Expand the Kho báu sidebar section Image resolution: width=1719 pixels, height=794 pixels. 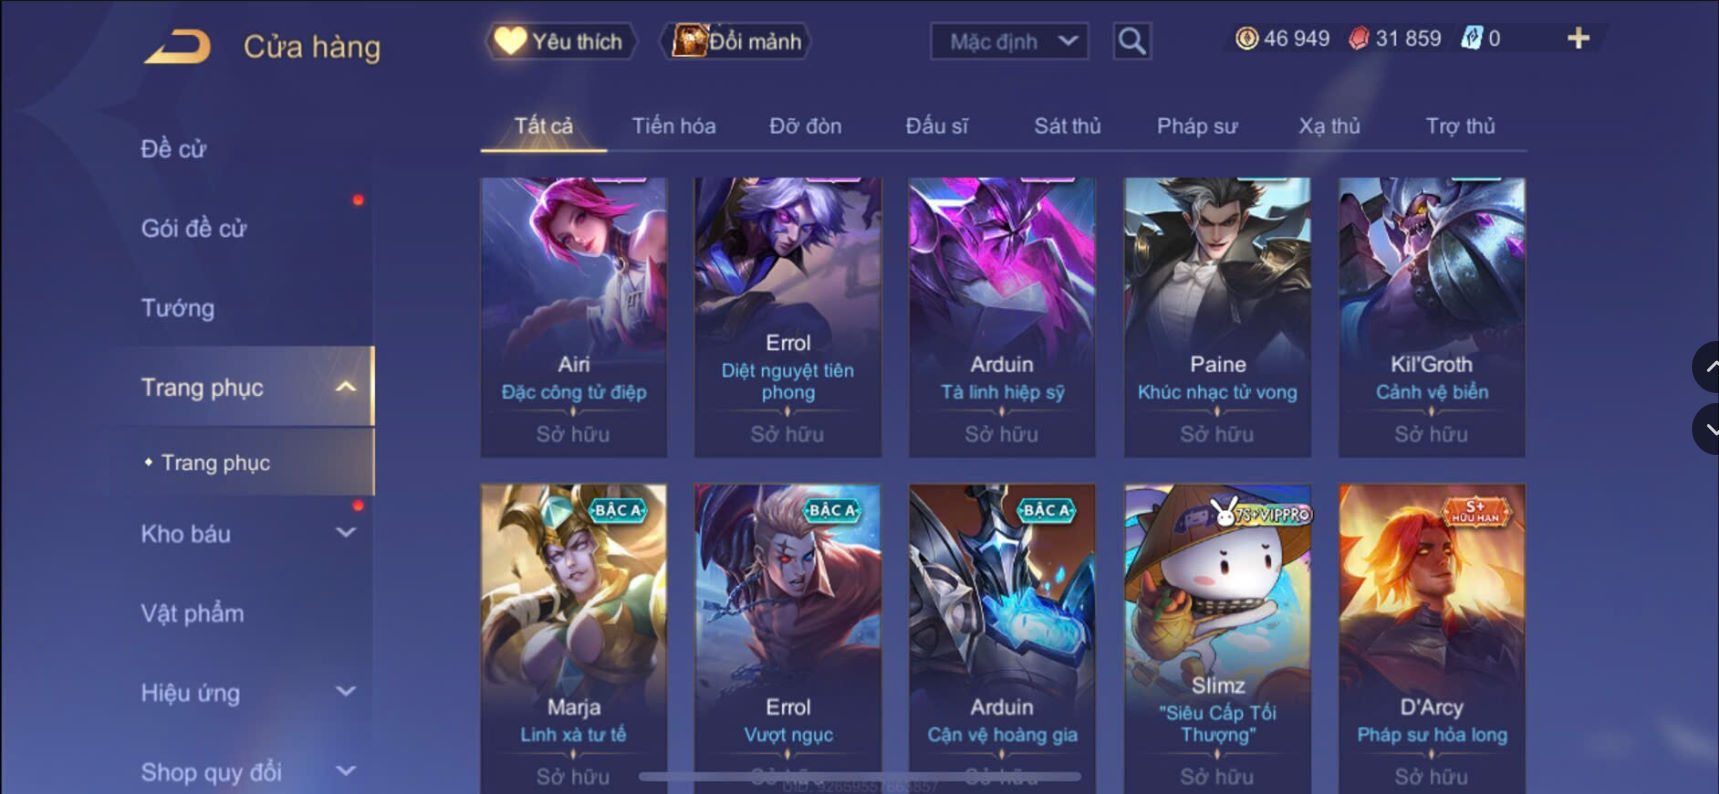(x=345, y=533)
